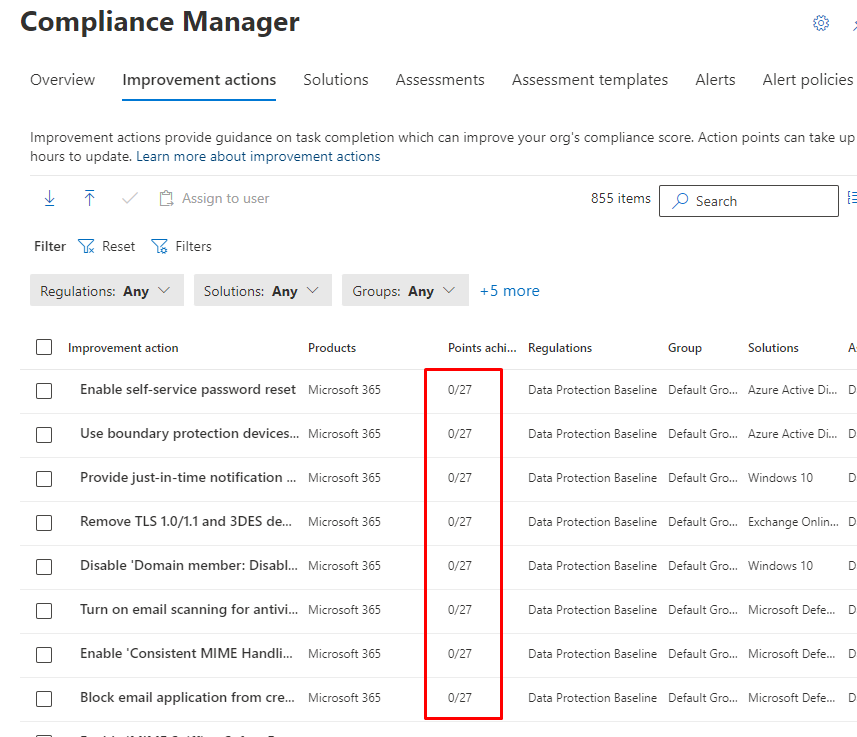Image resolution: width=857 pixels, height=737 pixels.
Task: Open the Assessment templates tab
Action: click(589, 80)
